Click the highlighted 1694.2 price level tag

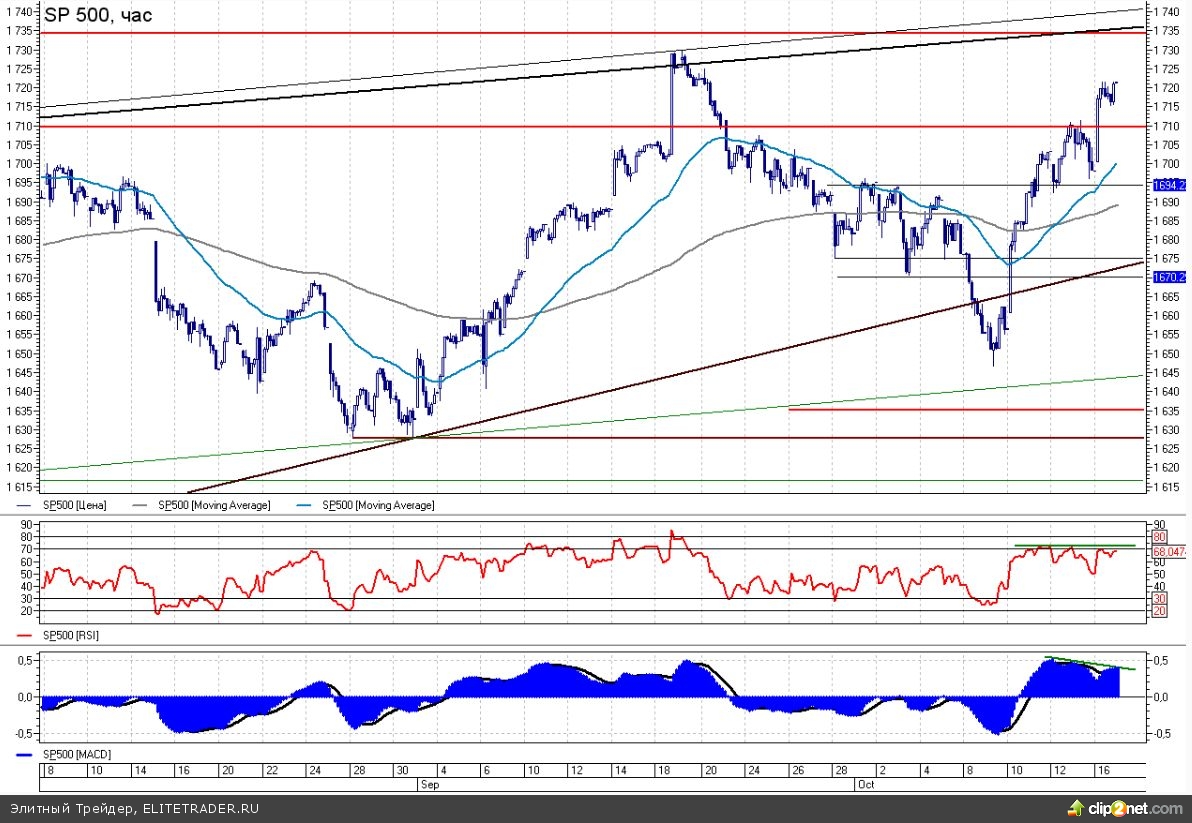pos(1169,185)
